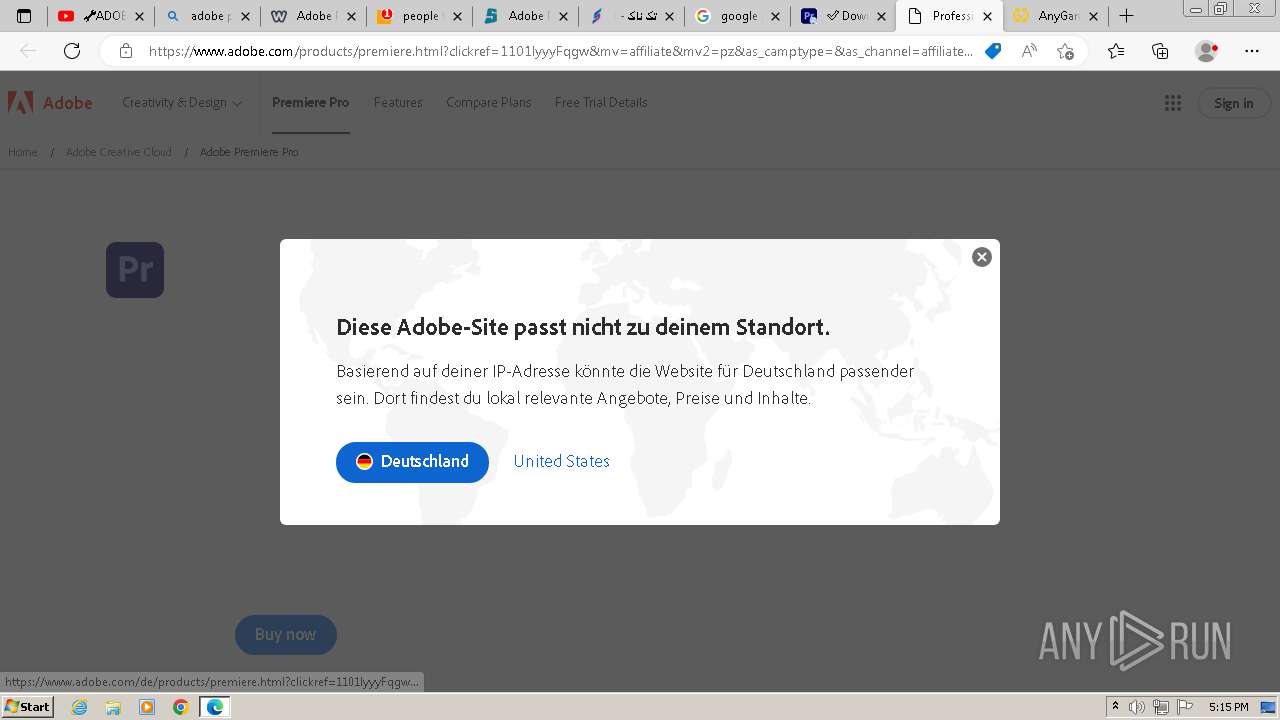Click the Buy now button
The height and width of the screenshot is (720, 1280).
point(285,634)
